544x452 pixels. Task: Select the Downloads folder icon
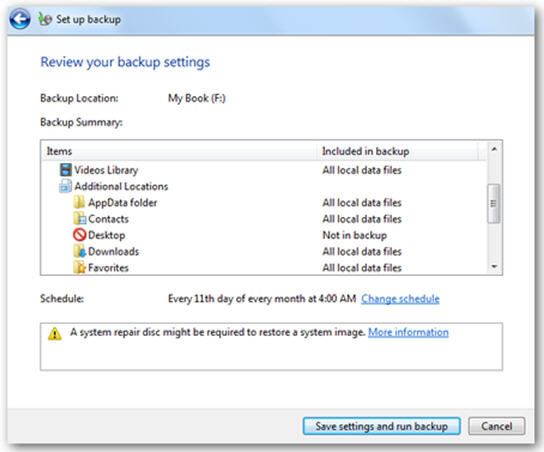point(79,251)
